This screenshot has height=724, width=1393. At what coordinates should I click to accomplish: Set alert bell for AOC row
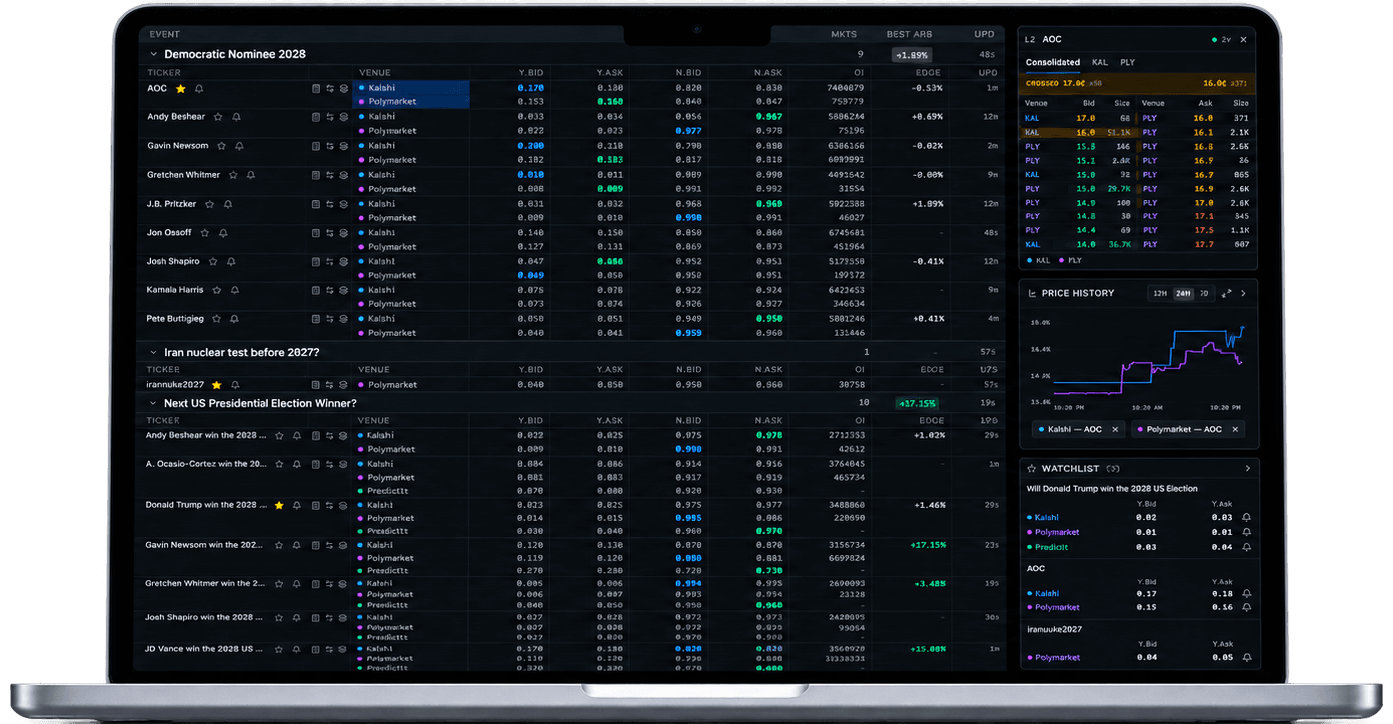(199, 89)
